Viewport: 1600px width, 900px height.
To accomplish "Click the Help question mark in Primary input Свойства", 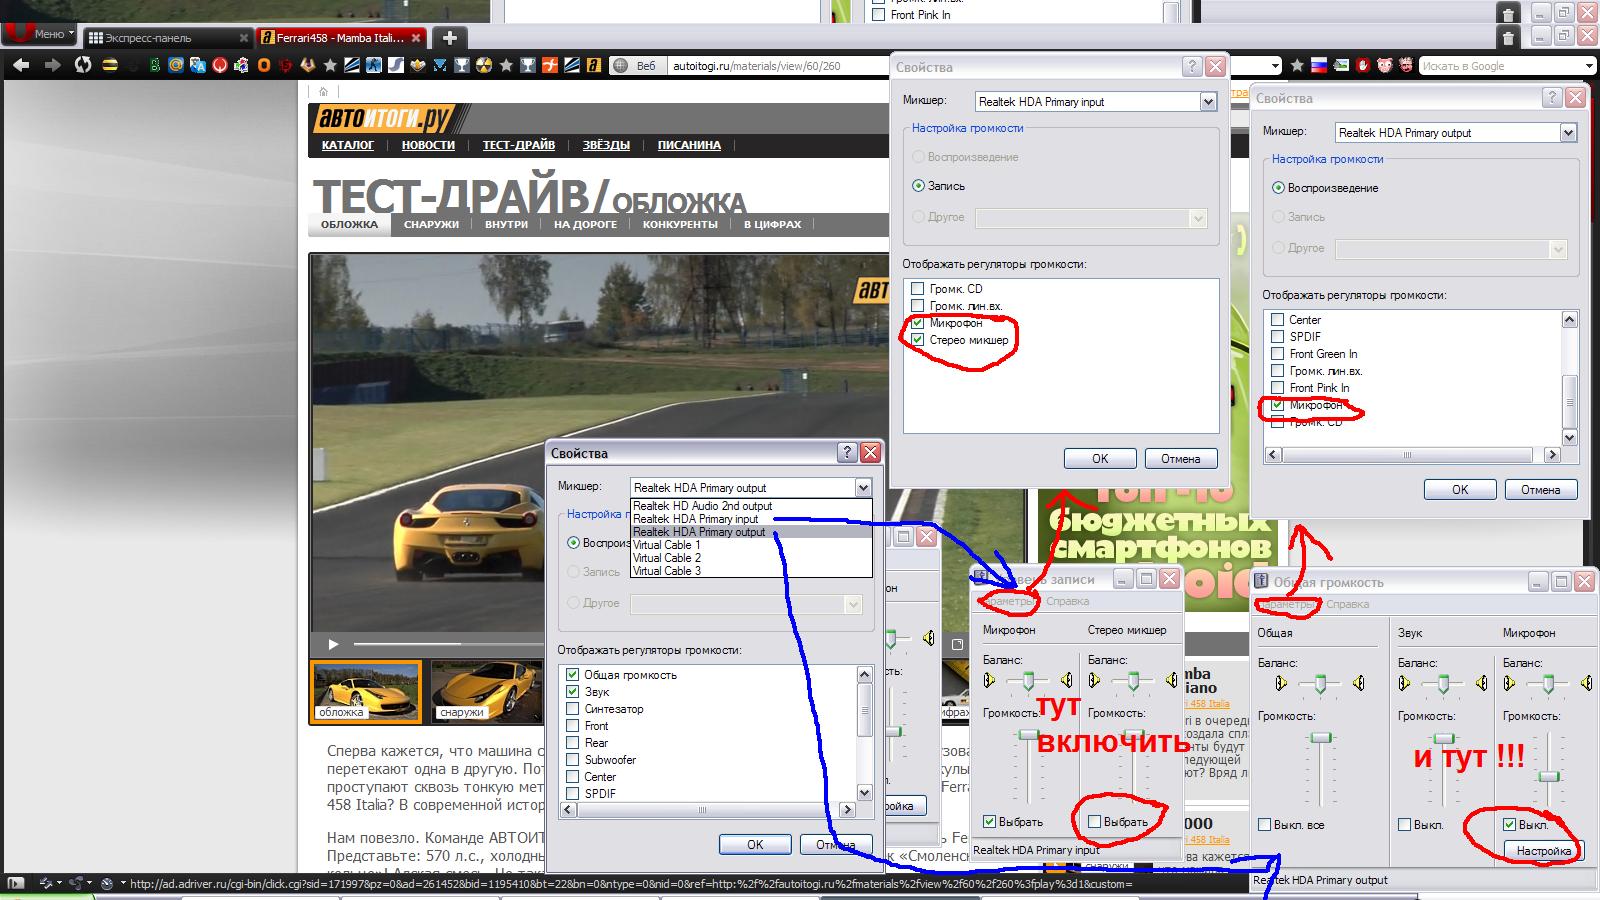I will 1192,67.
